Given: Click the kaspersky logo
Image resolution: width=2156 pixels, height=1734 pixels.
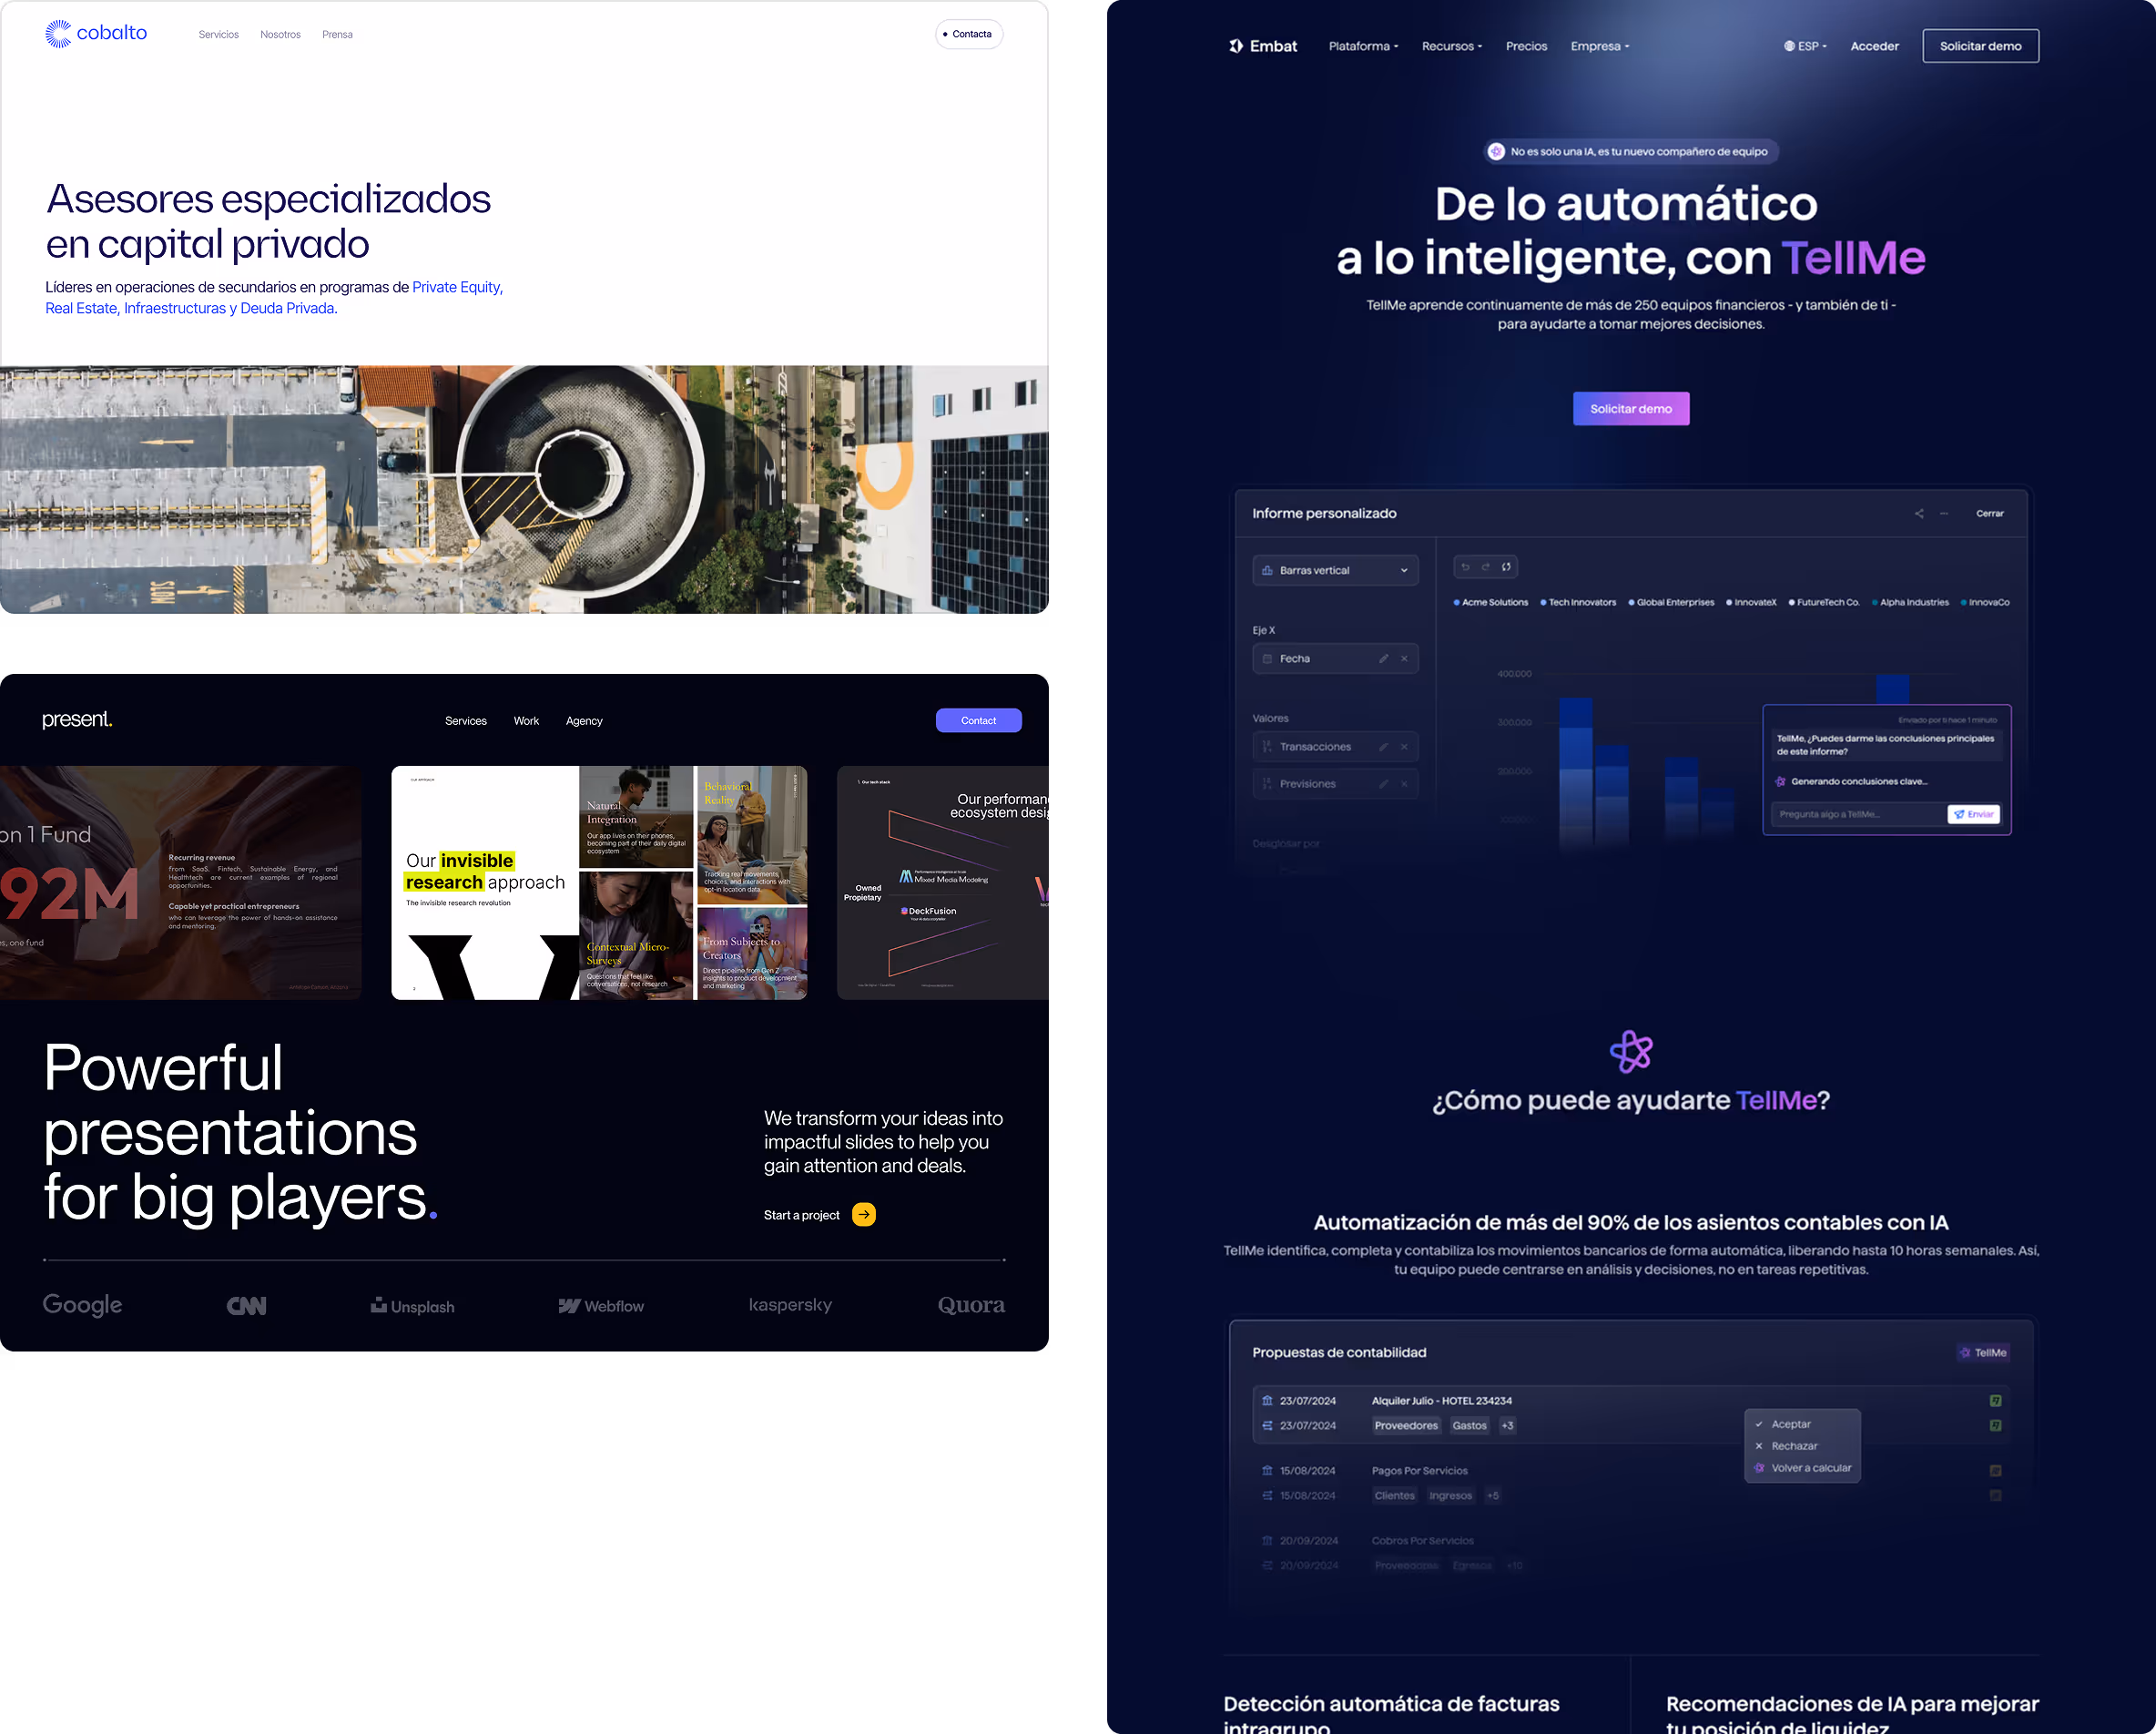Looking at the screenshot, I should [x=790, y=1305].
